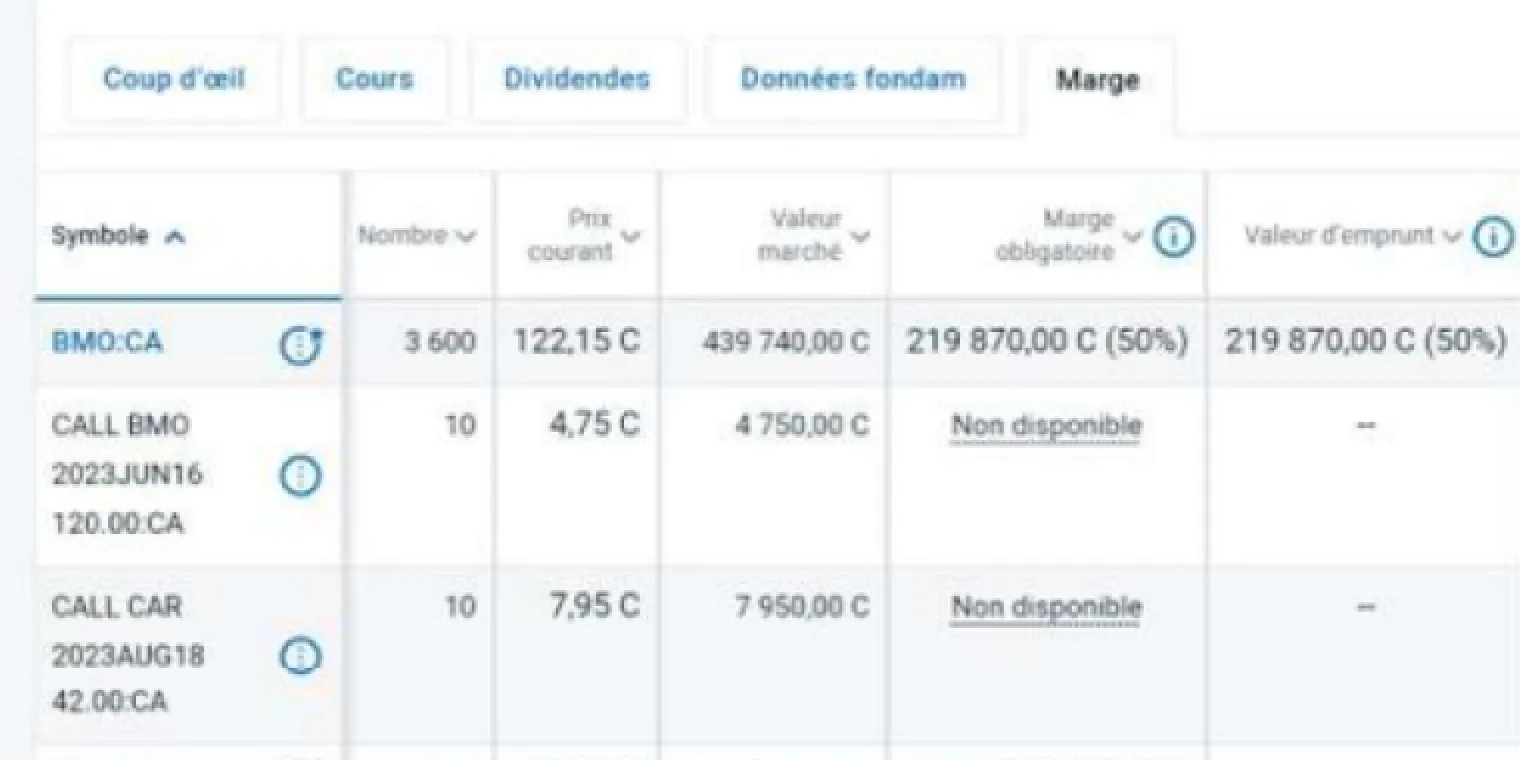Image resolution: width=1520 pixels, height=761 pixels.
Task: Click info icon beside Valeur d'emprunt header
Action: tap(1494, 238)
